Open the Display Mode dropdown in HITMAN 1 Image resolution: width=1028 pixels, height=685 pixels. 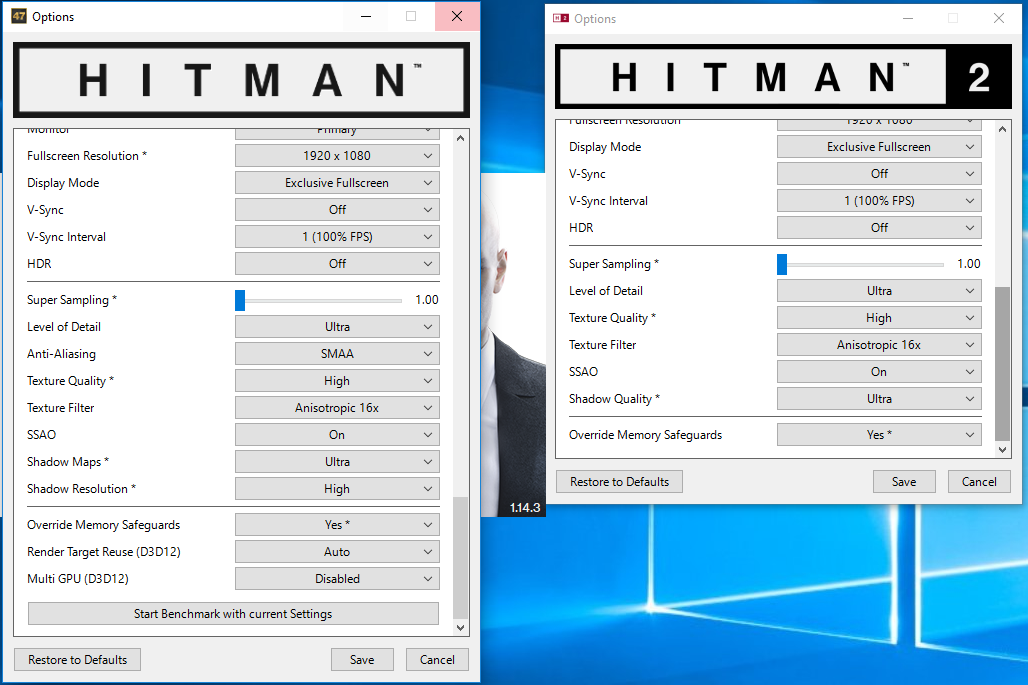[x=337, y=182]
